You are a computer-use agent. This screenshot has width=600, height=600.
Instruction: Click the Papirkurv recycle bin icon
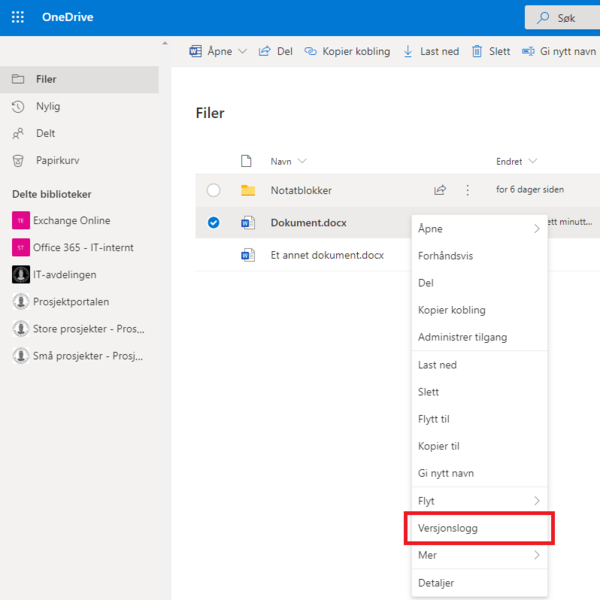click(18, 161)
